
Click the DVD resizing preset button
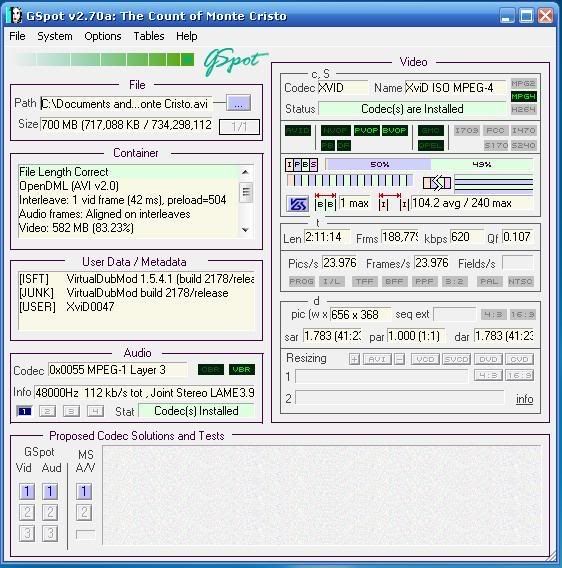[x=488, y=359]
